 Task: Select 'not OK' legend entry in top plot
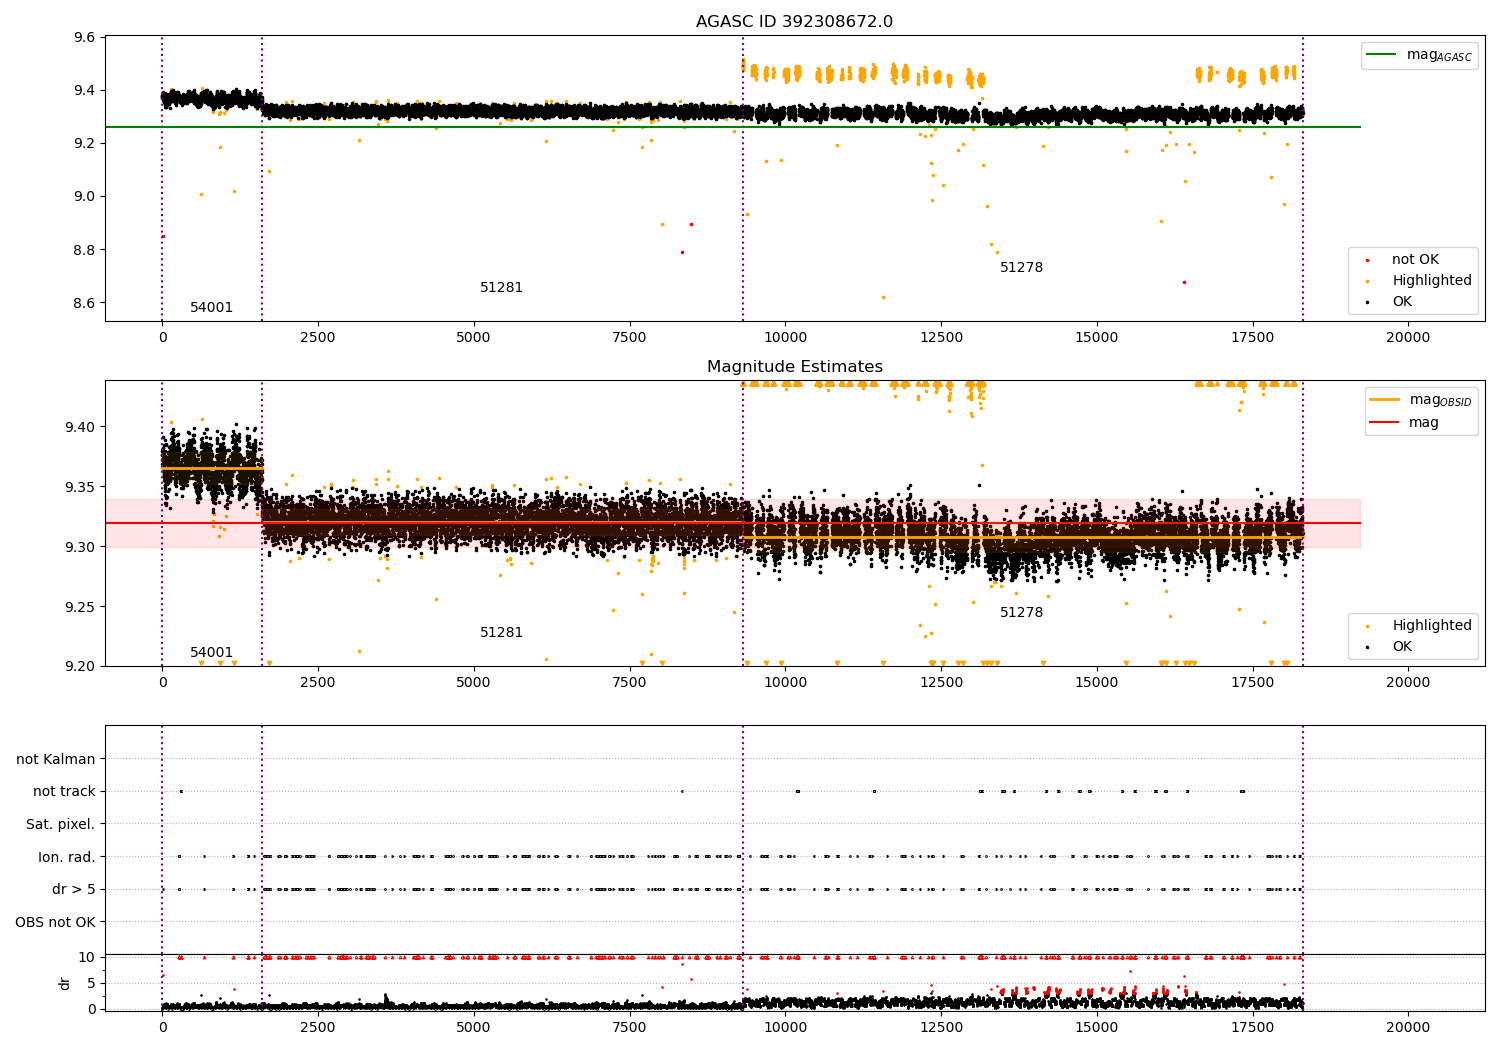pos(1415,260)
